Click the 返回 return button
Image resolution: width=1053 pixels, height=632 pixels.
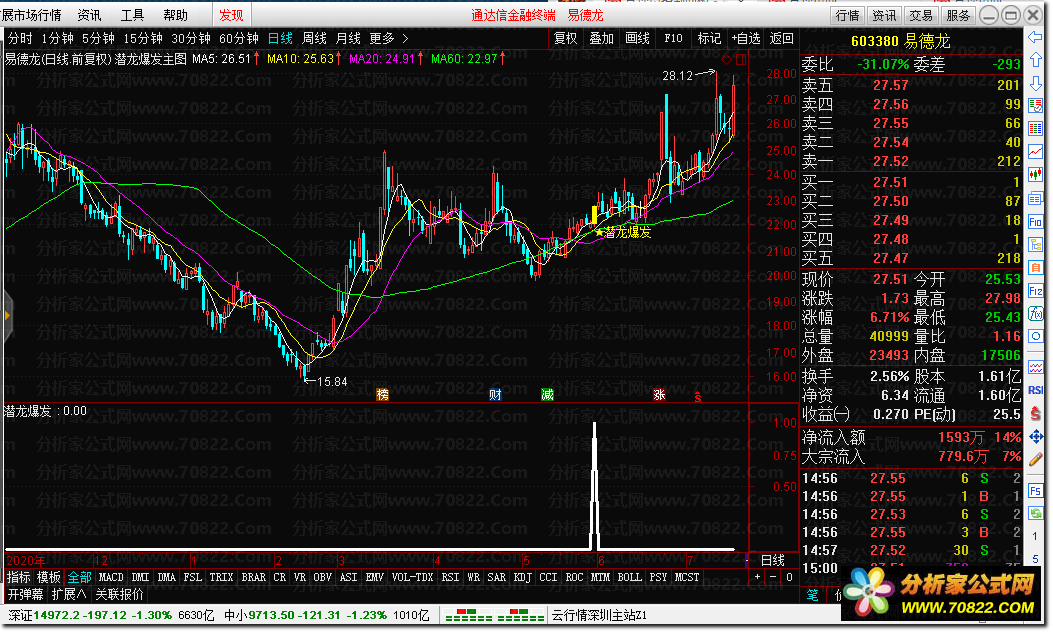point(781,38)
